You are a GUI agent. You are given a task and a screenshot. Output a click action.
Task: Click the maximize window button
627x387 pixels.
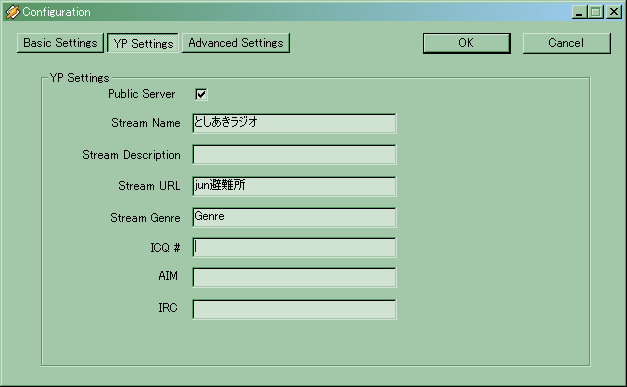coord(595,12)
